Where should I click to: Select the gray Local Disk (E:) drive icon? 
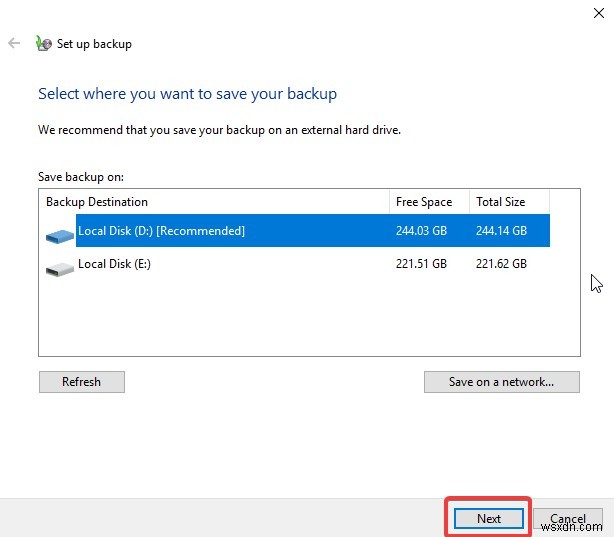(60, 269)
